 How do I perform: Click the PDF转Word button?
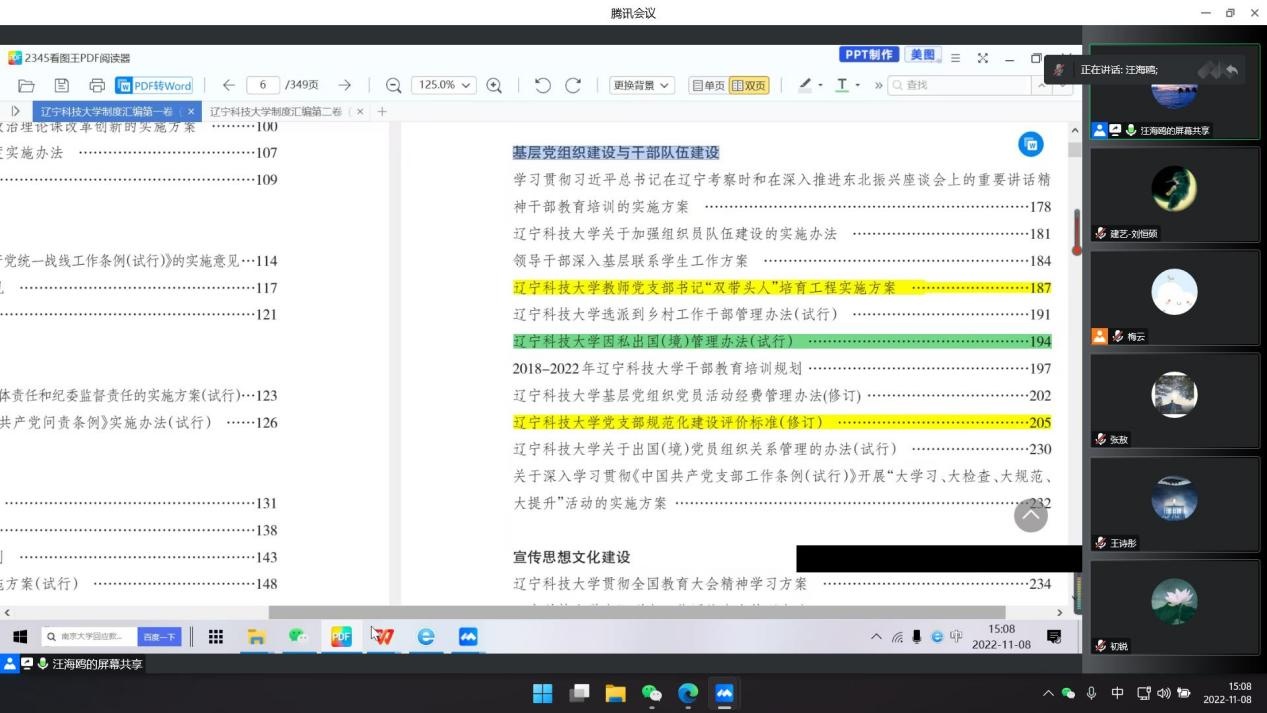tap(154, 86)
